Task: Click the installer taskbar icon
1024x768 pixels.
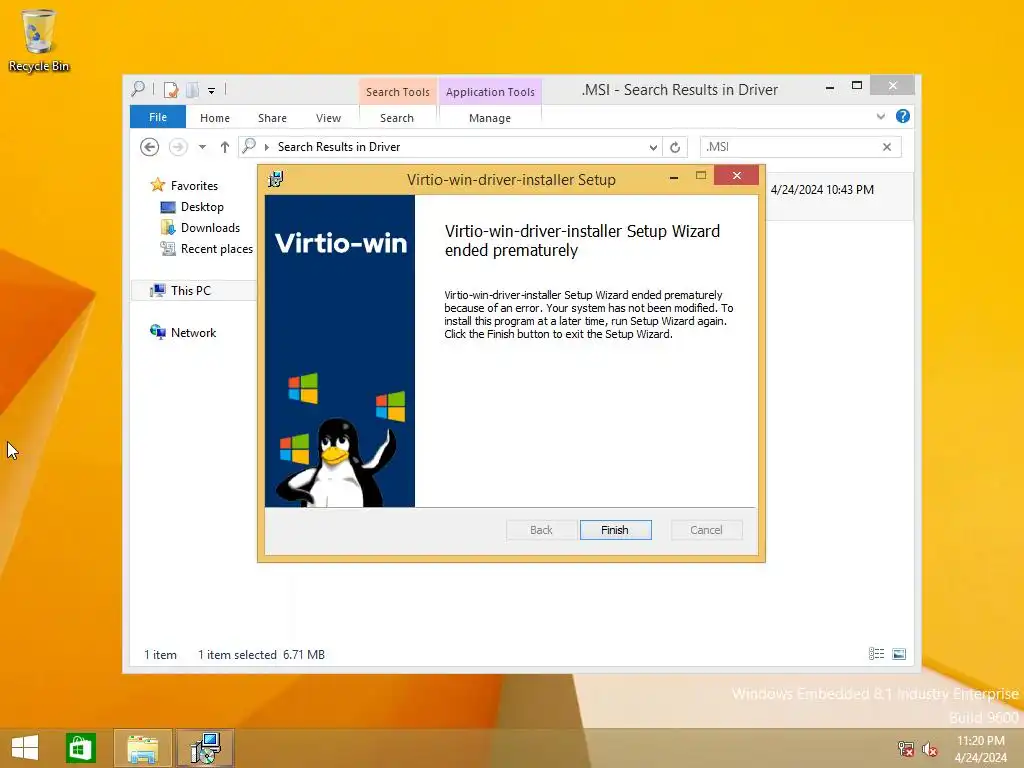Action: 205,748
